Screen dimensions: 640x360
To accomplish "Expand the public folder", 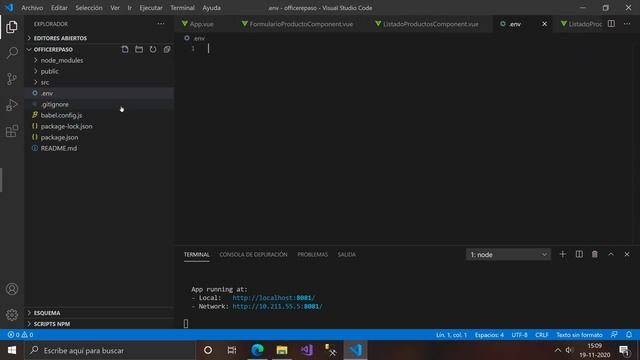I will (49, 71).
